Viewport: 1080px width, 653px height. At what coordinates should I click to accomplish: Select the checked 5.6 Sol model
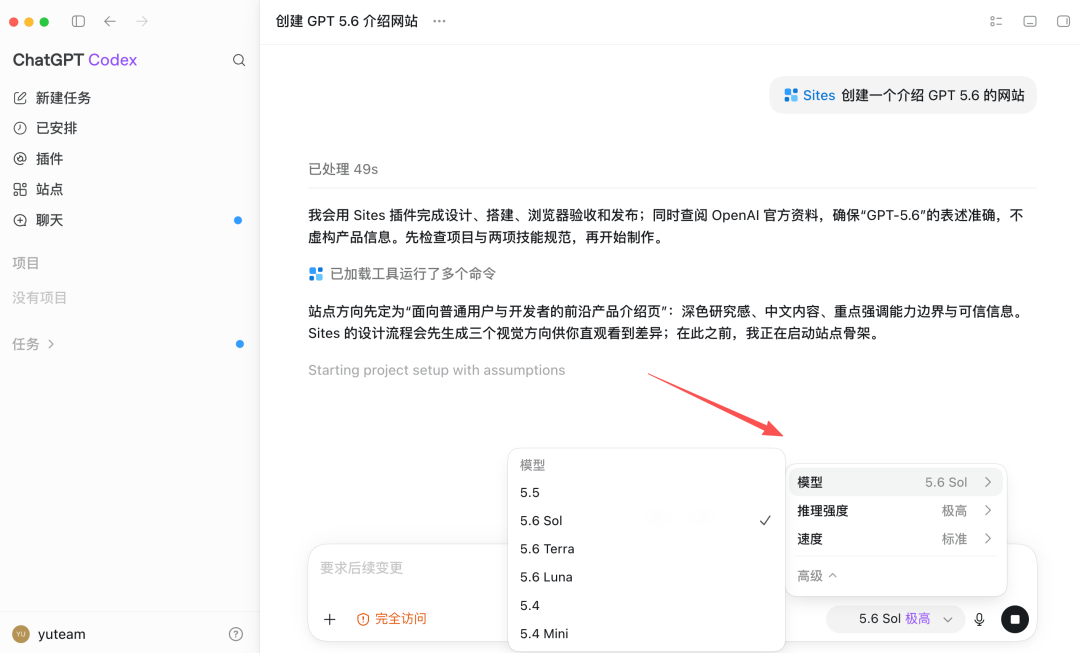coord(646,521)
